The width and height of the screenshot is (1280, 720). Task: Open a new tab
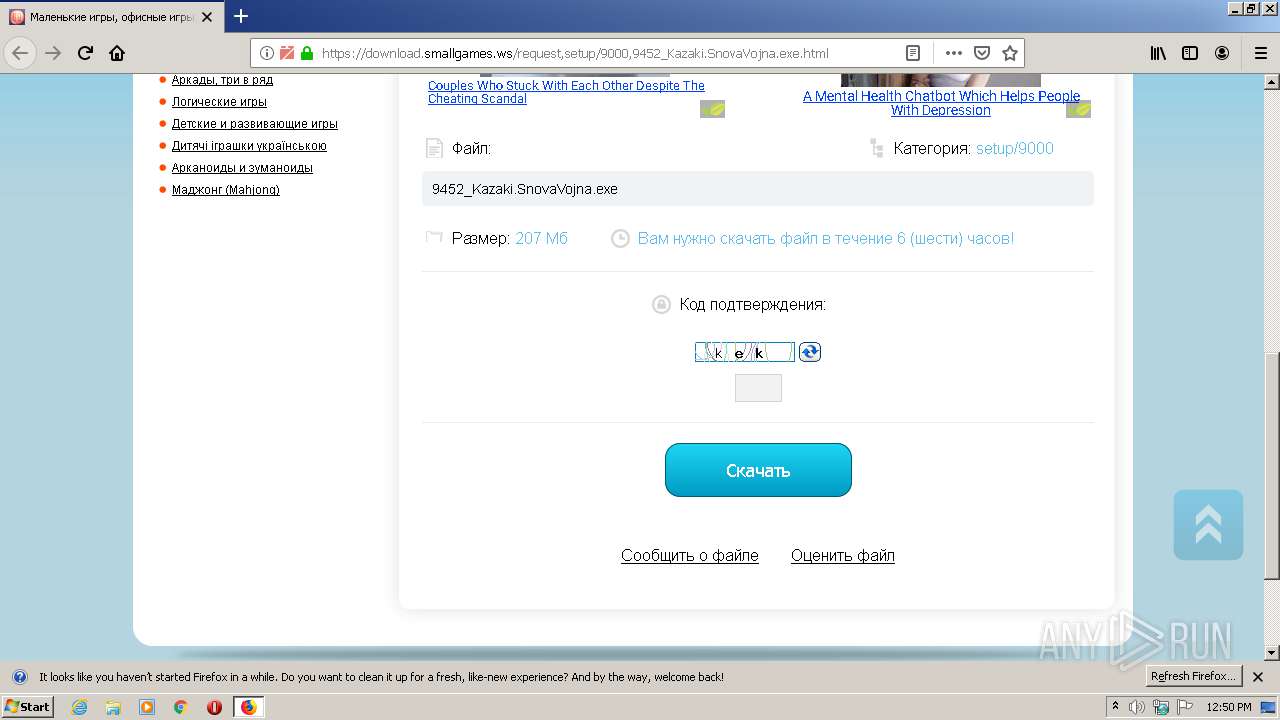[241, 16]
